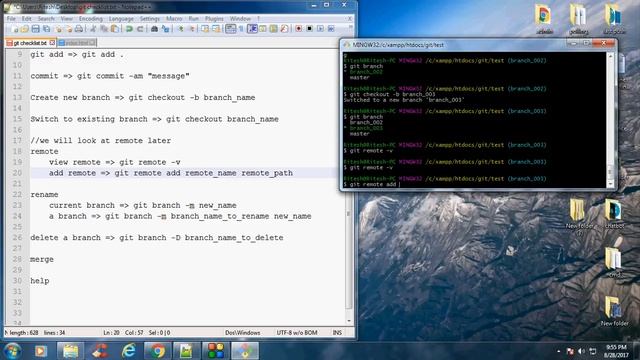Image resolution: width=640 pixels, height=360 pixels.
Task: Open the Search menu
Action: pyautogui.click(x=46, y=19)
